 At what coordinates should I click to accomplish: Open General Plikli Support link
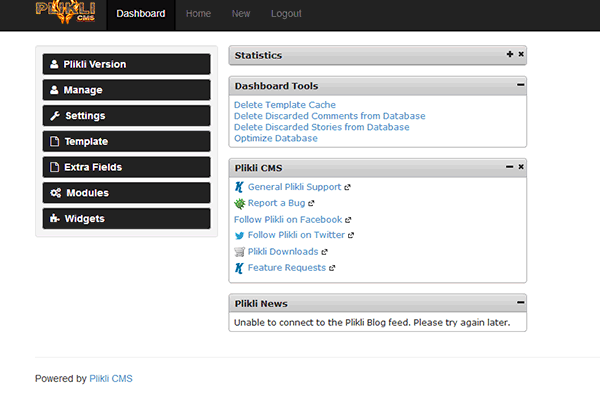(294, 187)
